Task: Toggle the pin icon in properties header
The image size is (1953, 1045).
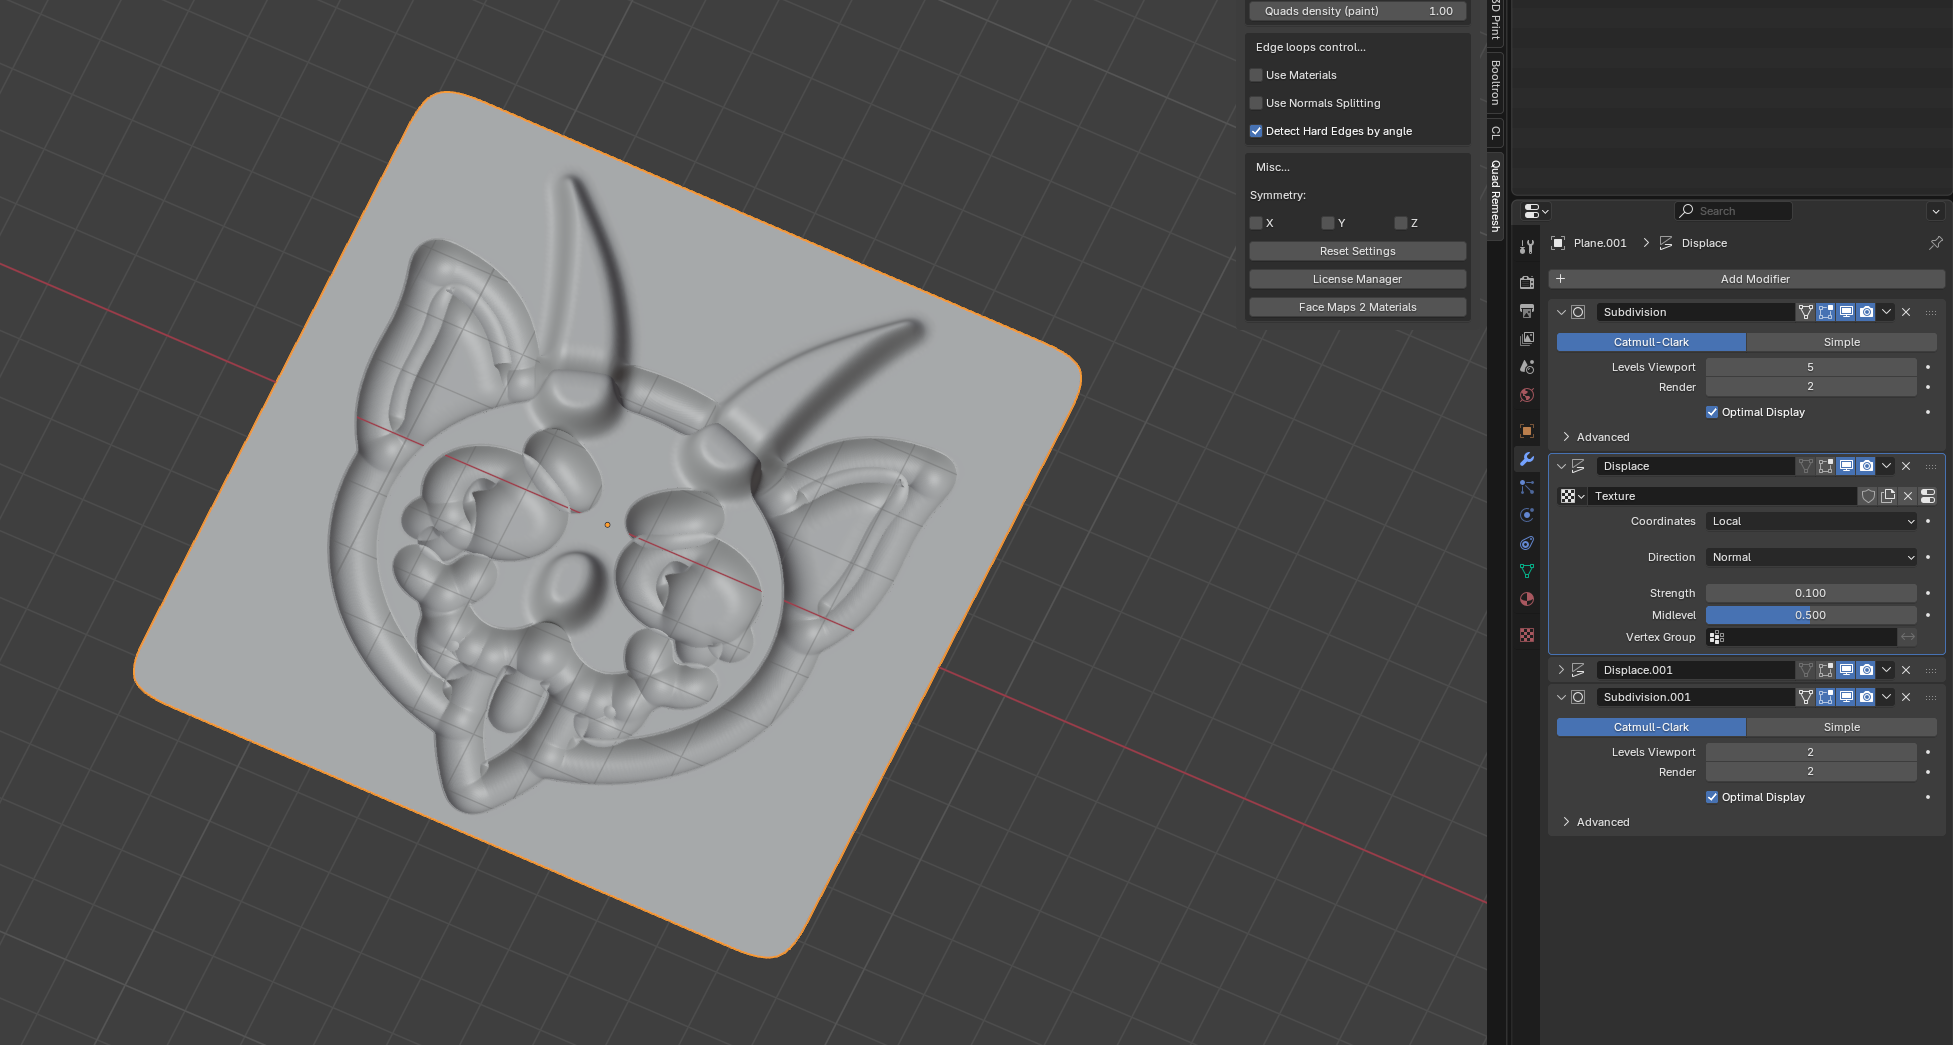Action: (x=1935, y=243)
